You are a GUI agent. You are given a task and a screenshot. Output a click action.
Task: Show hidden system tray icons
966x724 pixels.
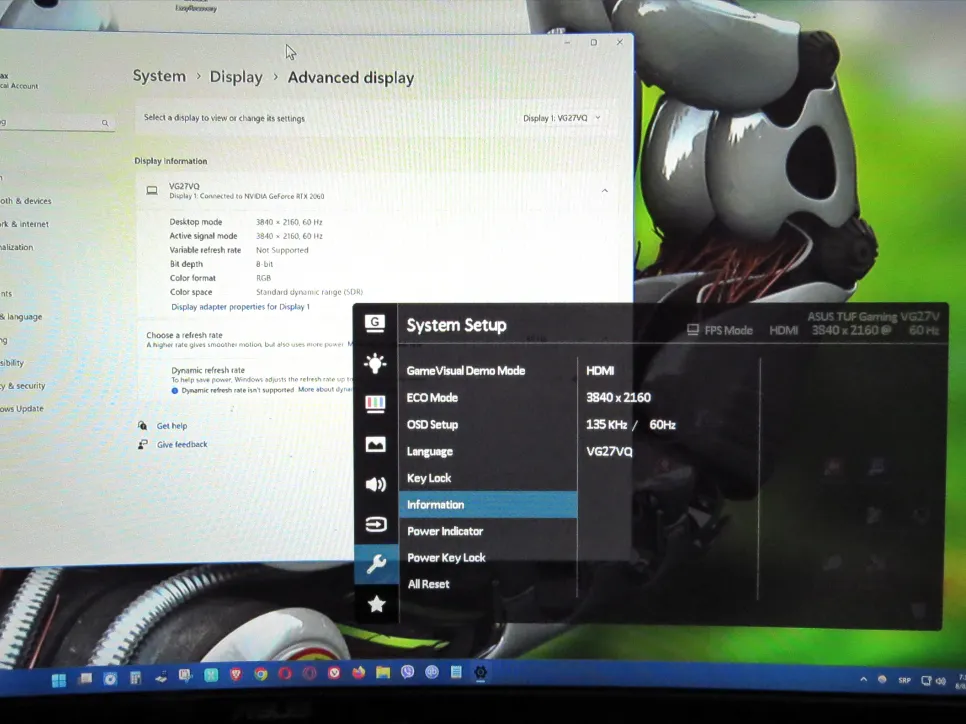[x=863, y=679]
